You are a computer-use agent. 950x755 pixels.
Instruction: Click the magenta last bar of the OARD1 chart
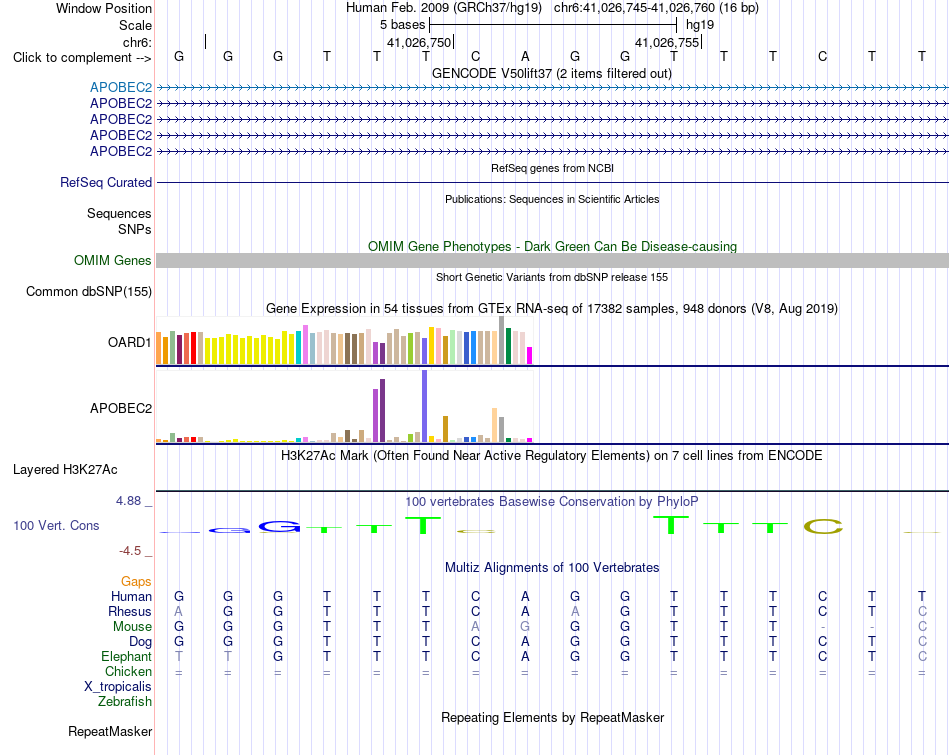click(x=530, y=355)
